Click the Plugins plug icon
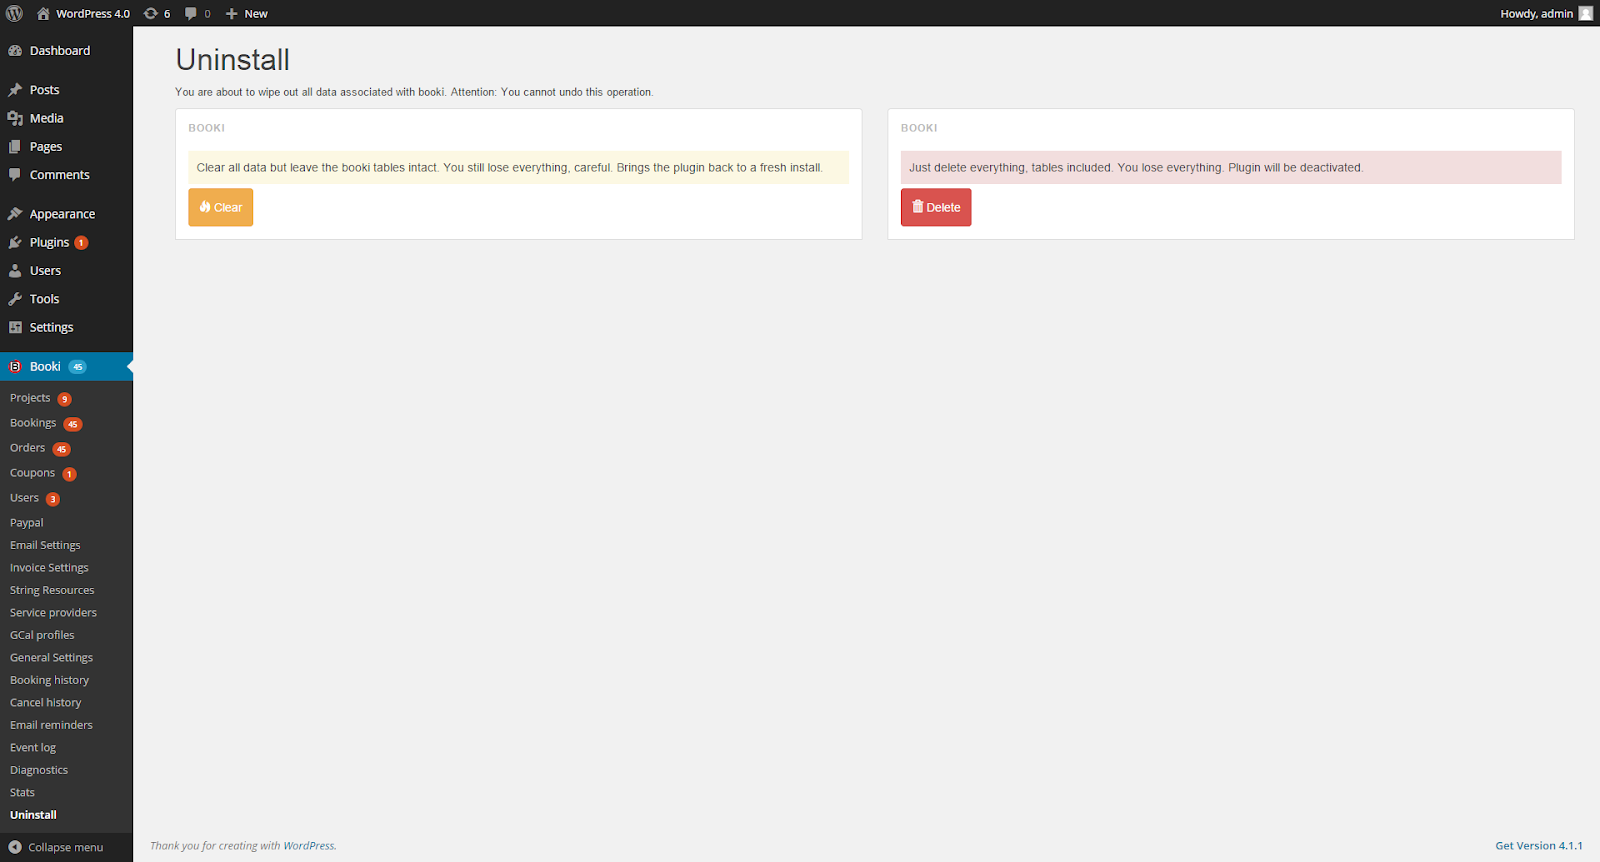Image resolution: width=1600 pixels, height=862 pixels. click(15, 242)
